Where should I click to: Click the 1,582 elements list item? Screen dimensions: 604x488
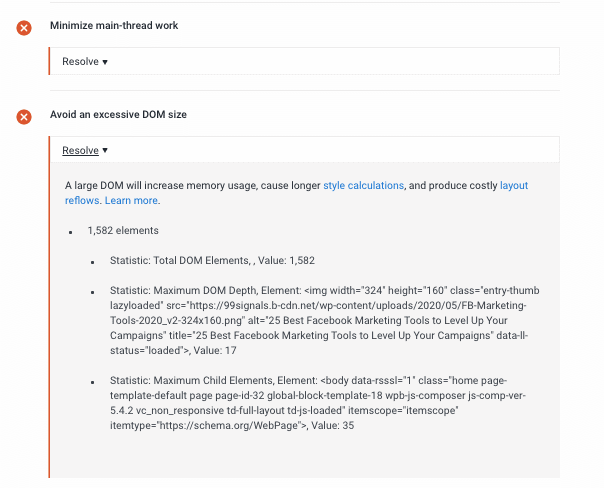(123, 230)
